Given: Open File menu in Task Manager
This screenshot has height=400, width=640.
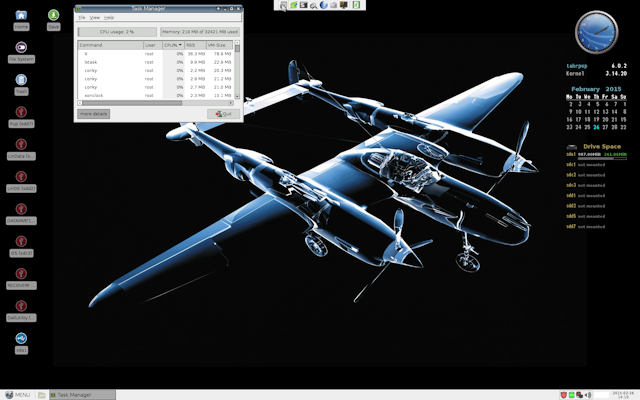Looking at the screenshot, I should tap(82, 18).
